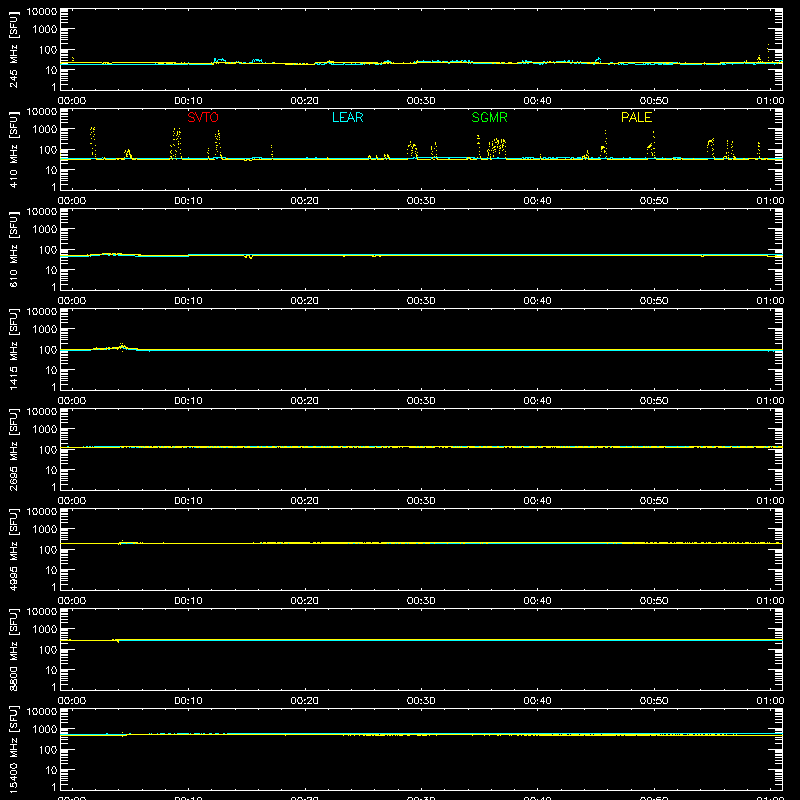800x800 pixels.
Task: Select the 410 MHz [SFU] axis title
Action: coord(13,149)
